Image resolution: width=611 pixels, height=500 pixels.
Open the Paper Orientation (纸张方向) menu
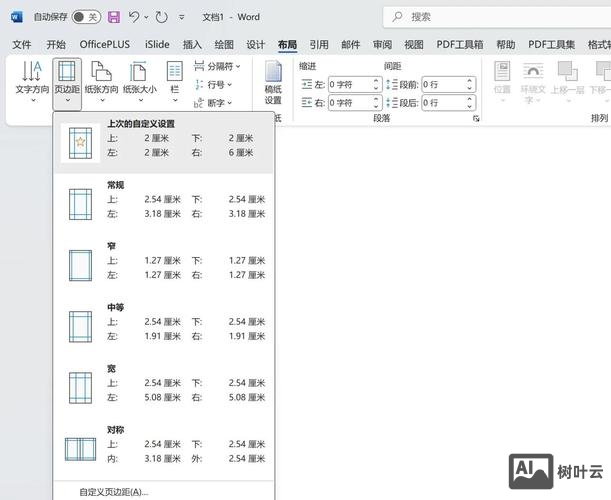coord(100,80)
